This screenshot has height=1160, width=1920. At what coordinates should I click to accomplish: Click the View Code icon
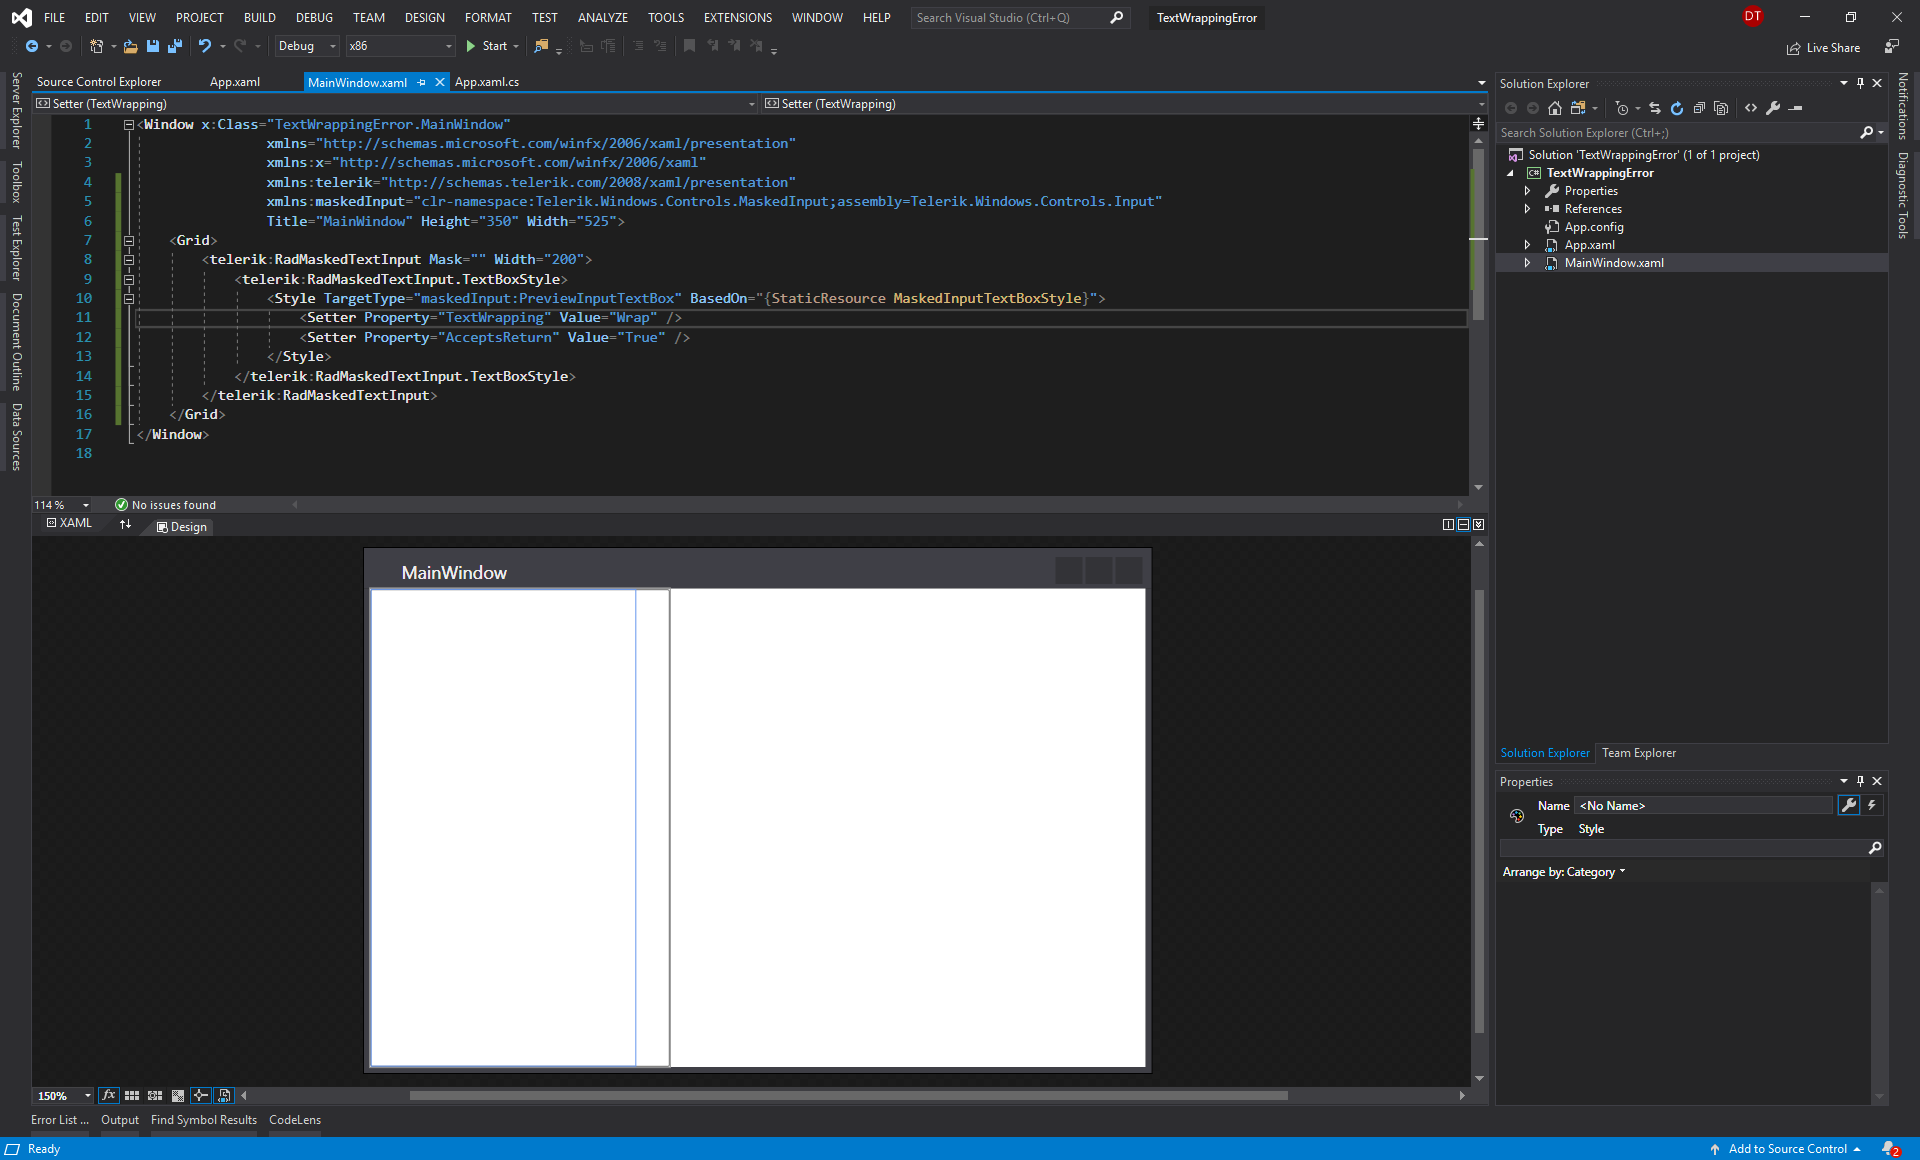(x=1751, y=108)
